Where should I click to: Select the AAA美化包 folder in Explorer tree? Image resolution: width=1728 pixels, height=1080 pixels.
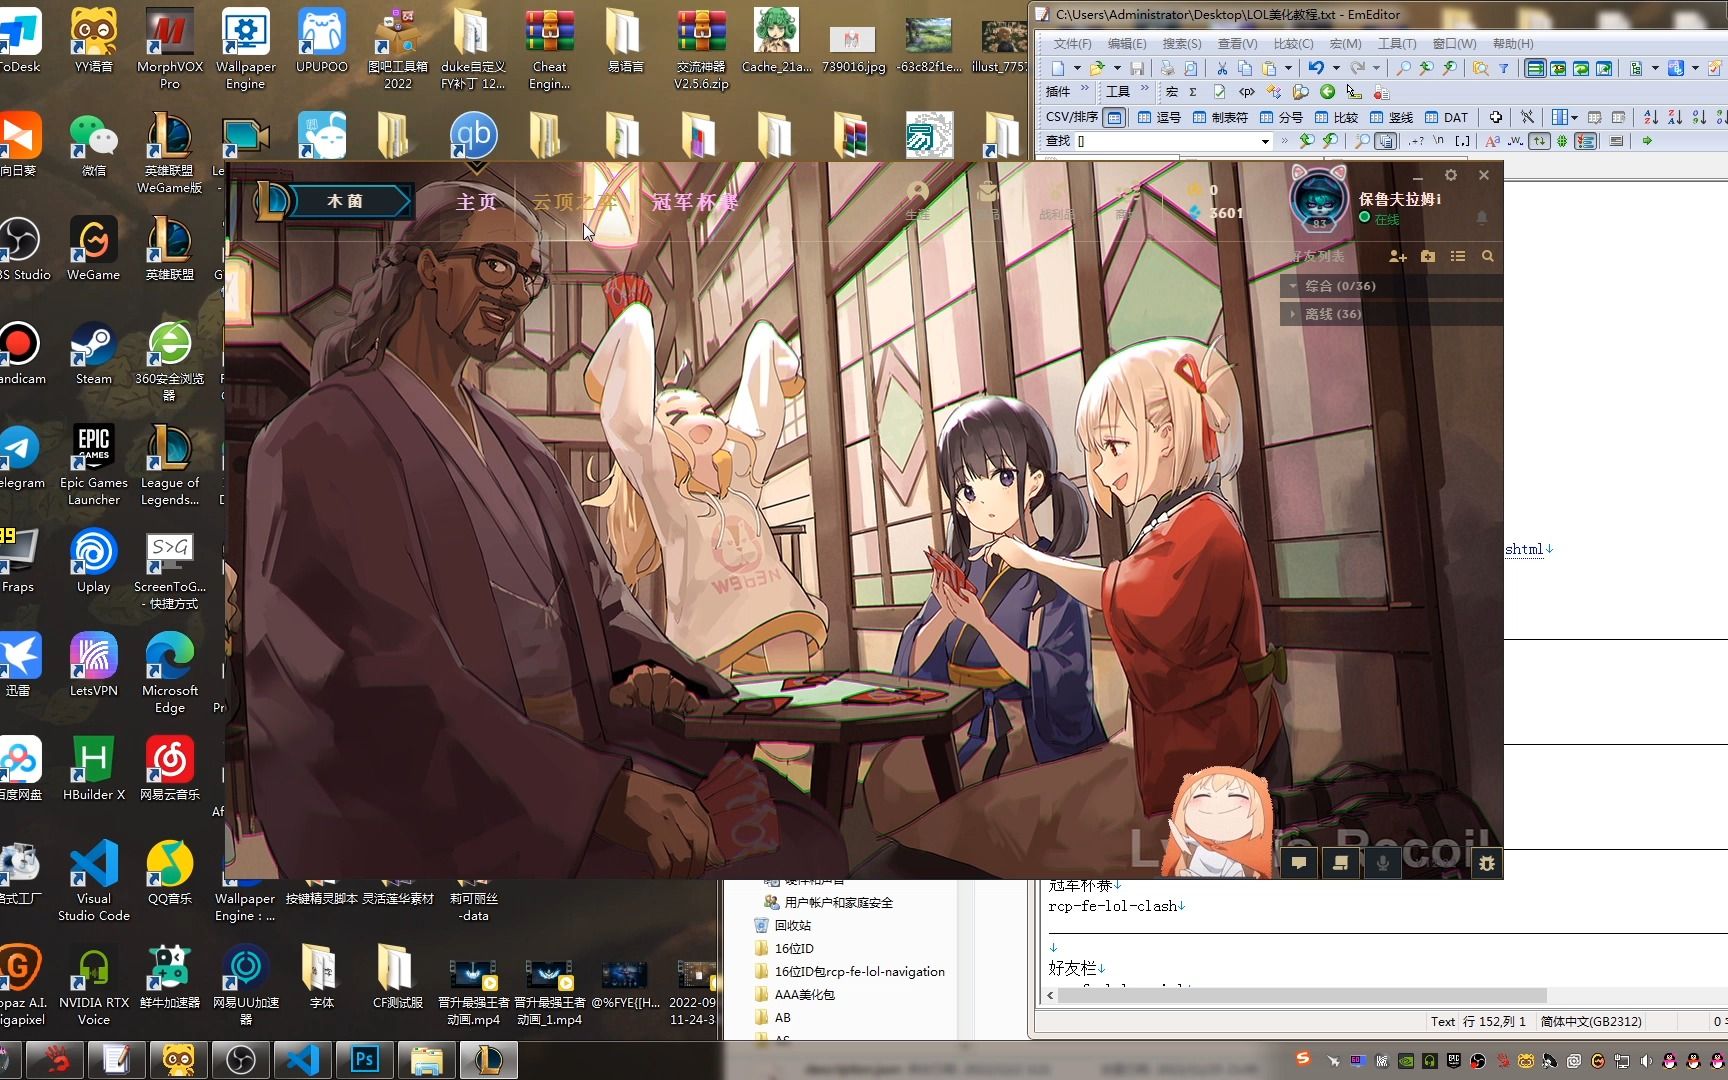[794, 994]
